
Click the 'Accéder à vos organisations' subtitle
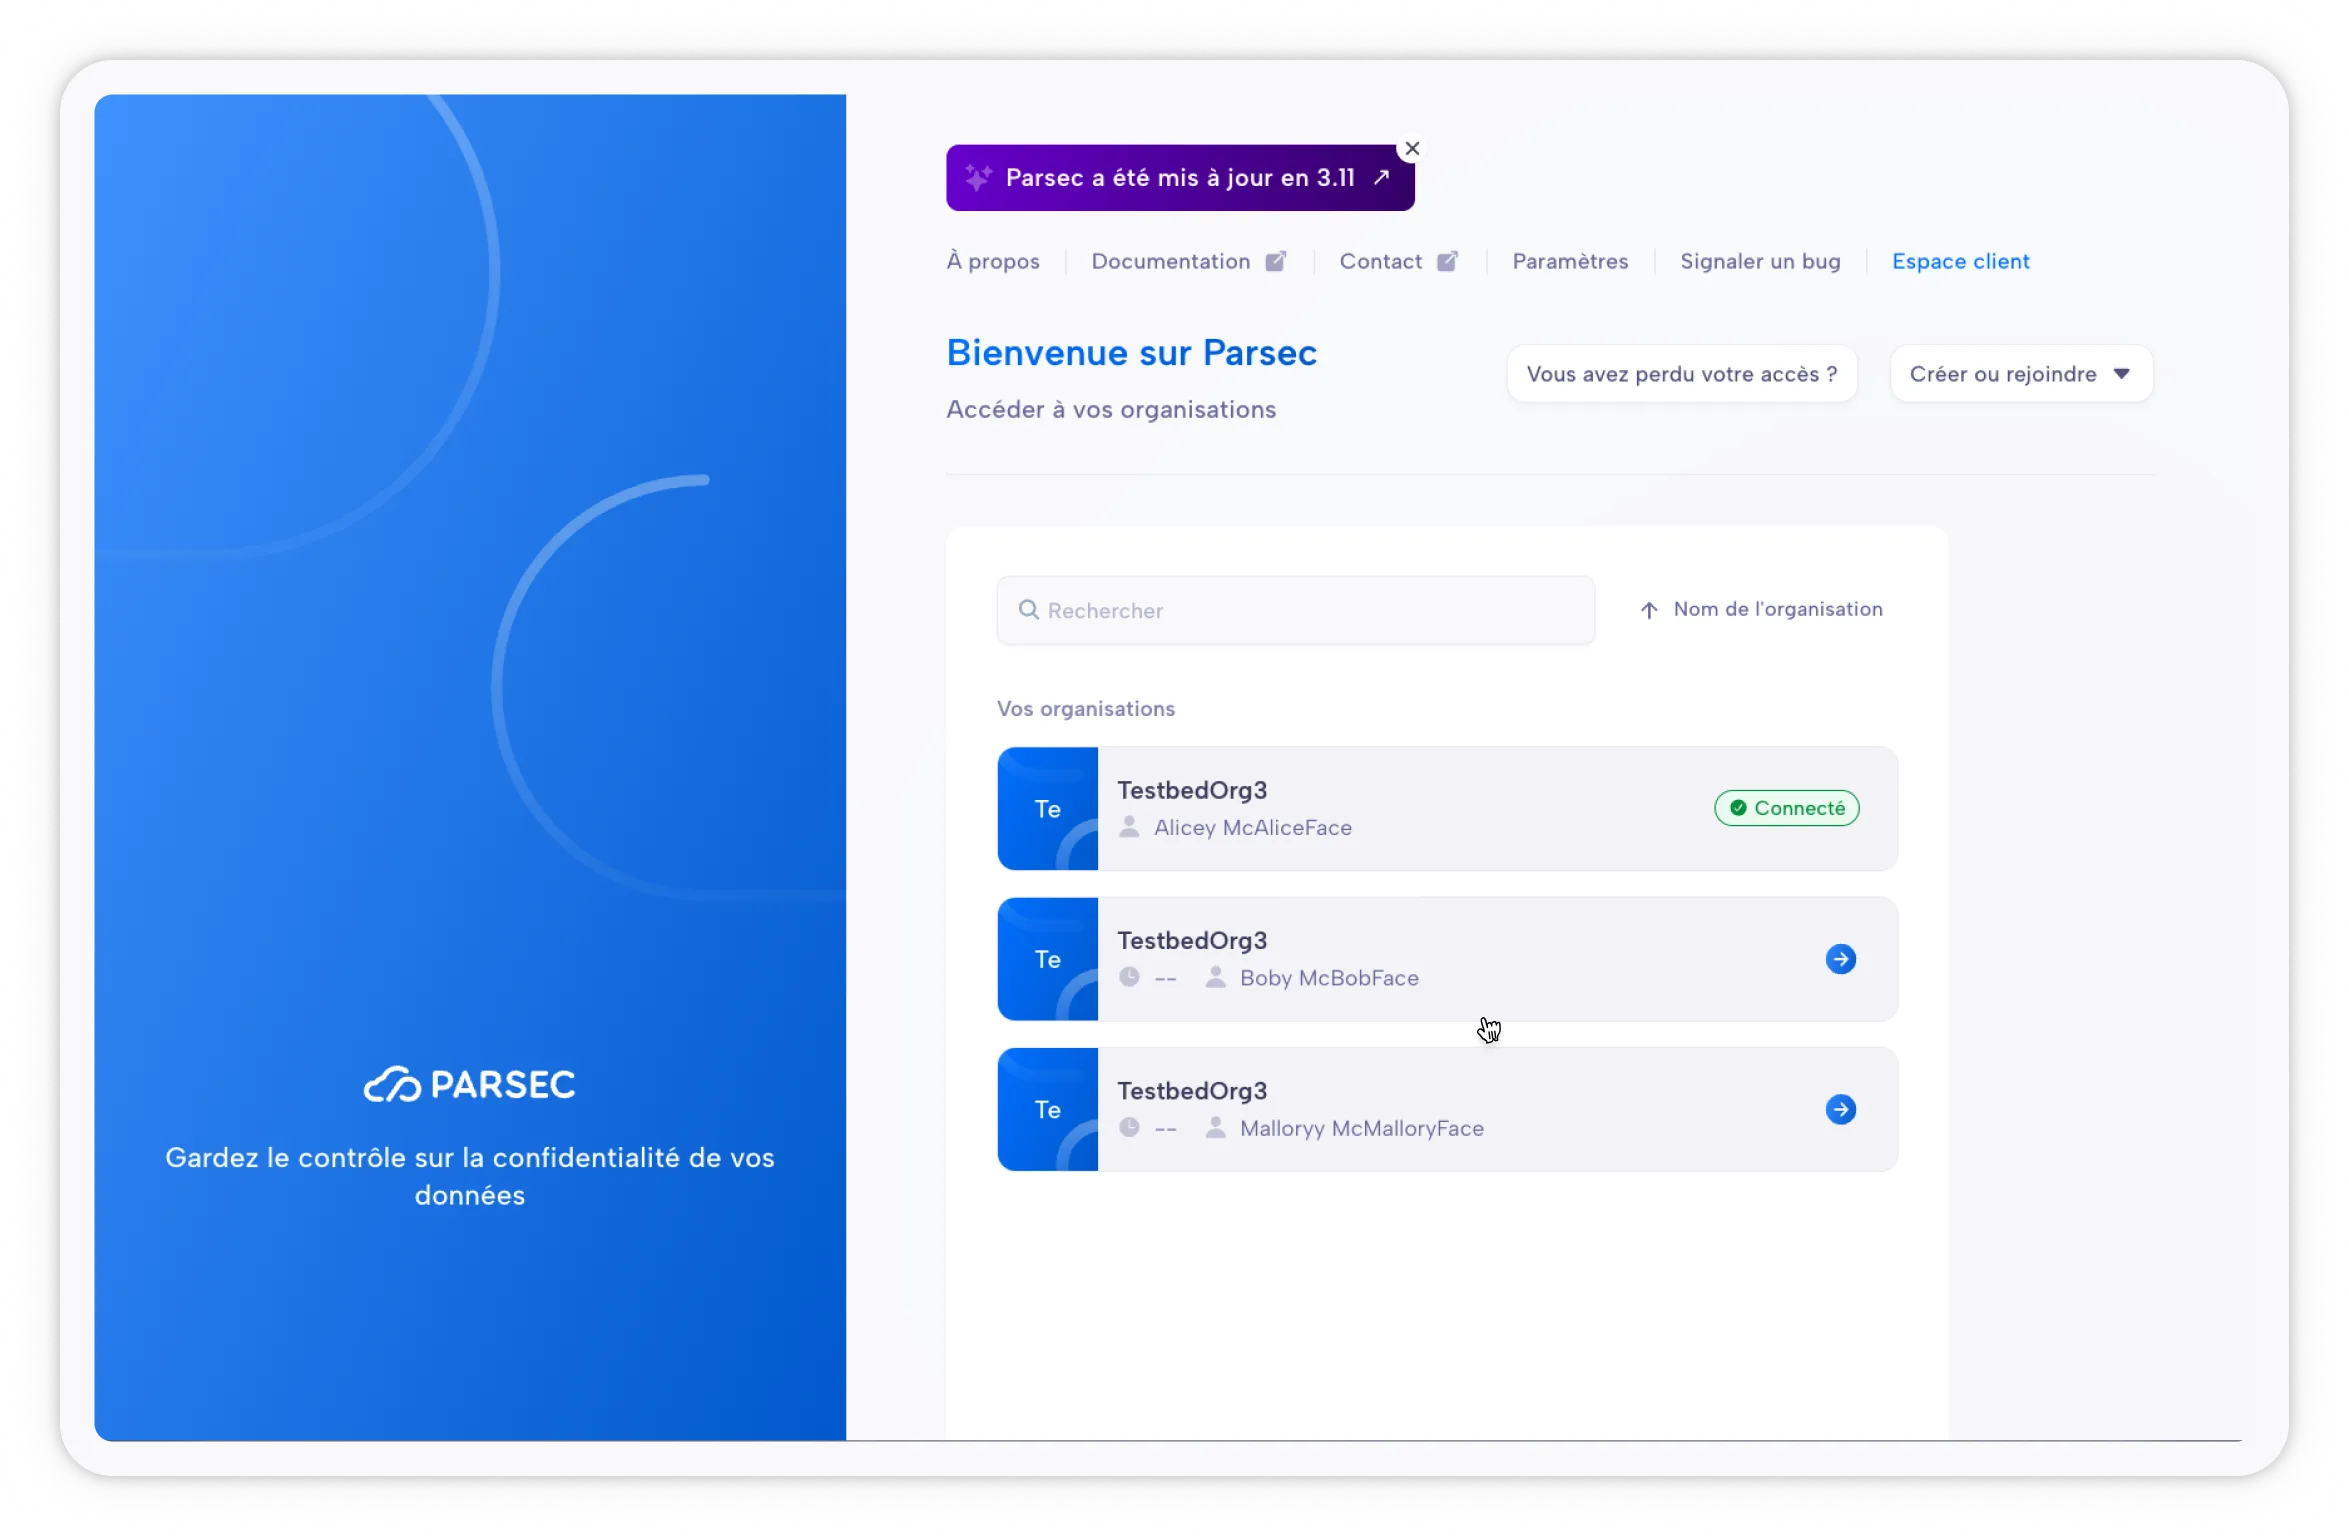point(1111,409)
